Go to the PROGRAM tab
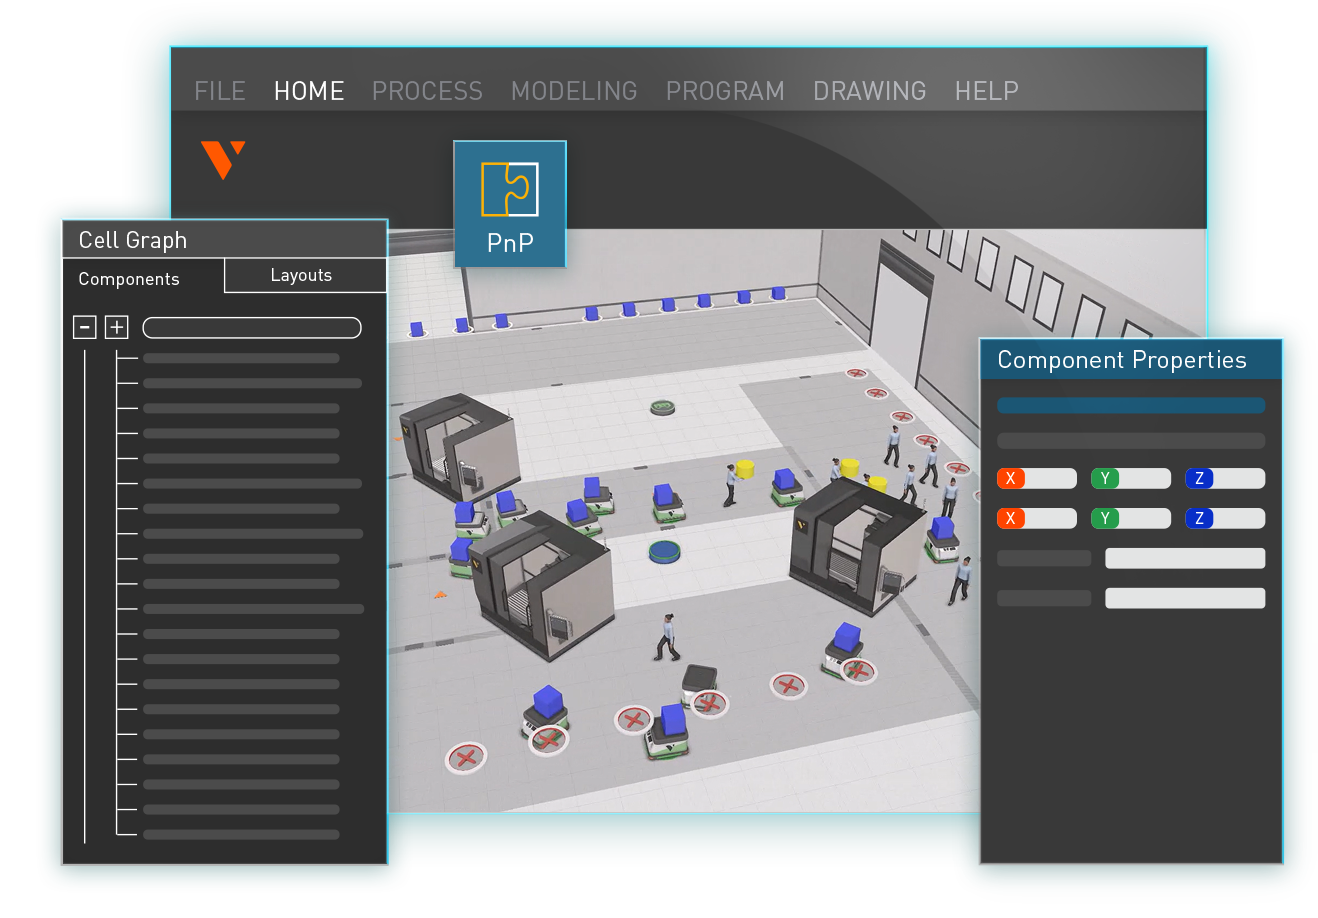 (x=725, y=91)
